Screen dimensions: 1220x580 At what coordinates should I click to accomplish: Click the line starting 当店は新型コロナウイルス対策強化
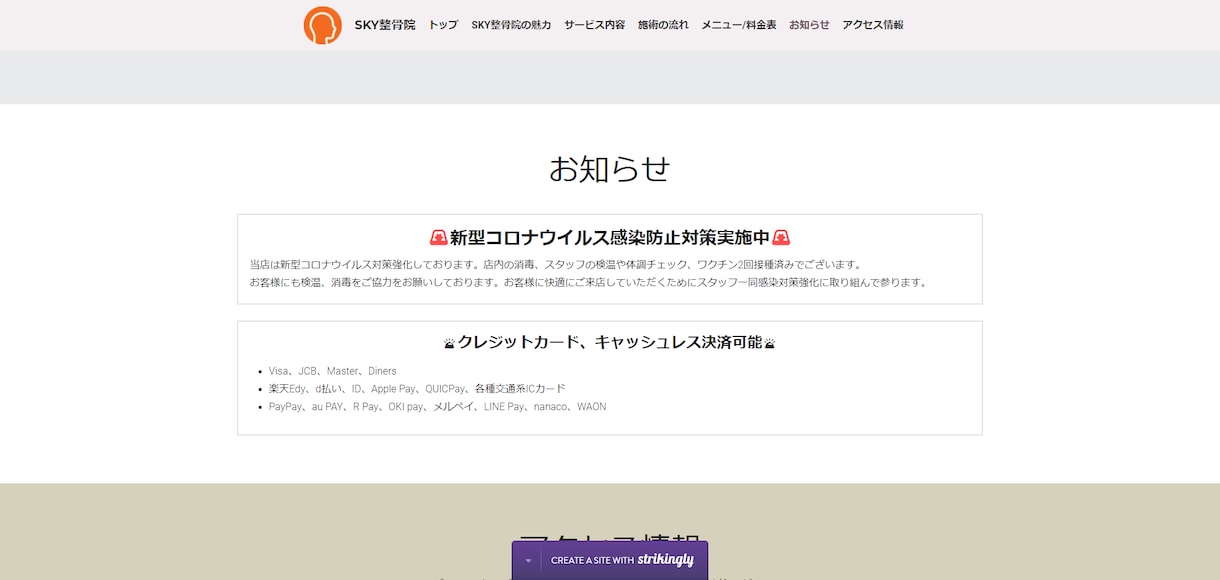(x=555, y=265)
